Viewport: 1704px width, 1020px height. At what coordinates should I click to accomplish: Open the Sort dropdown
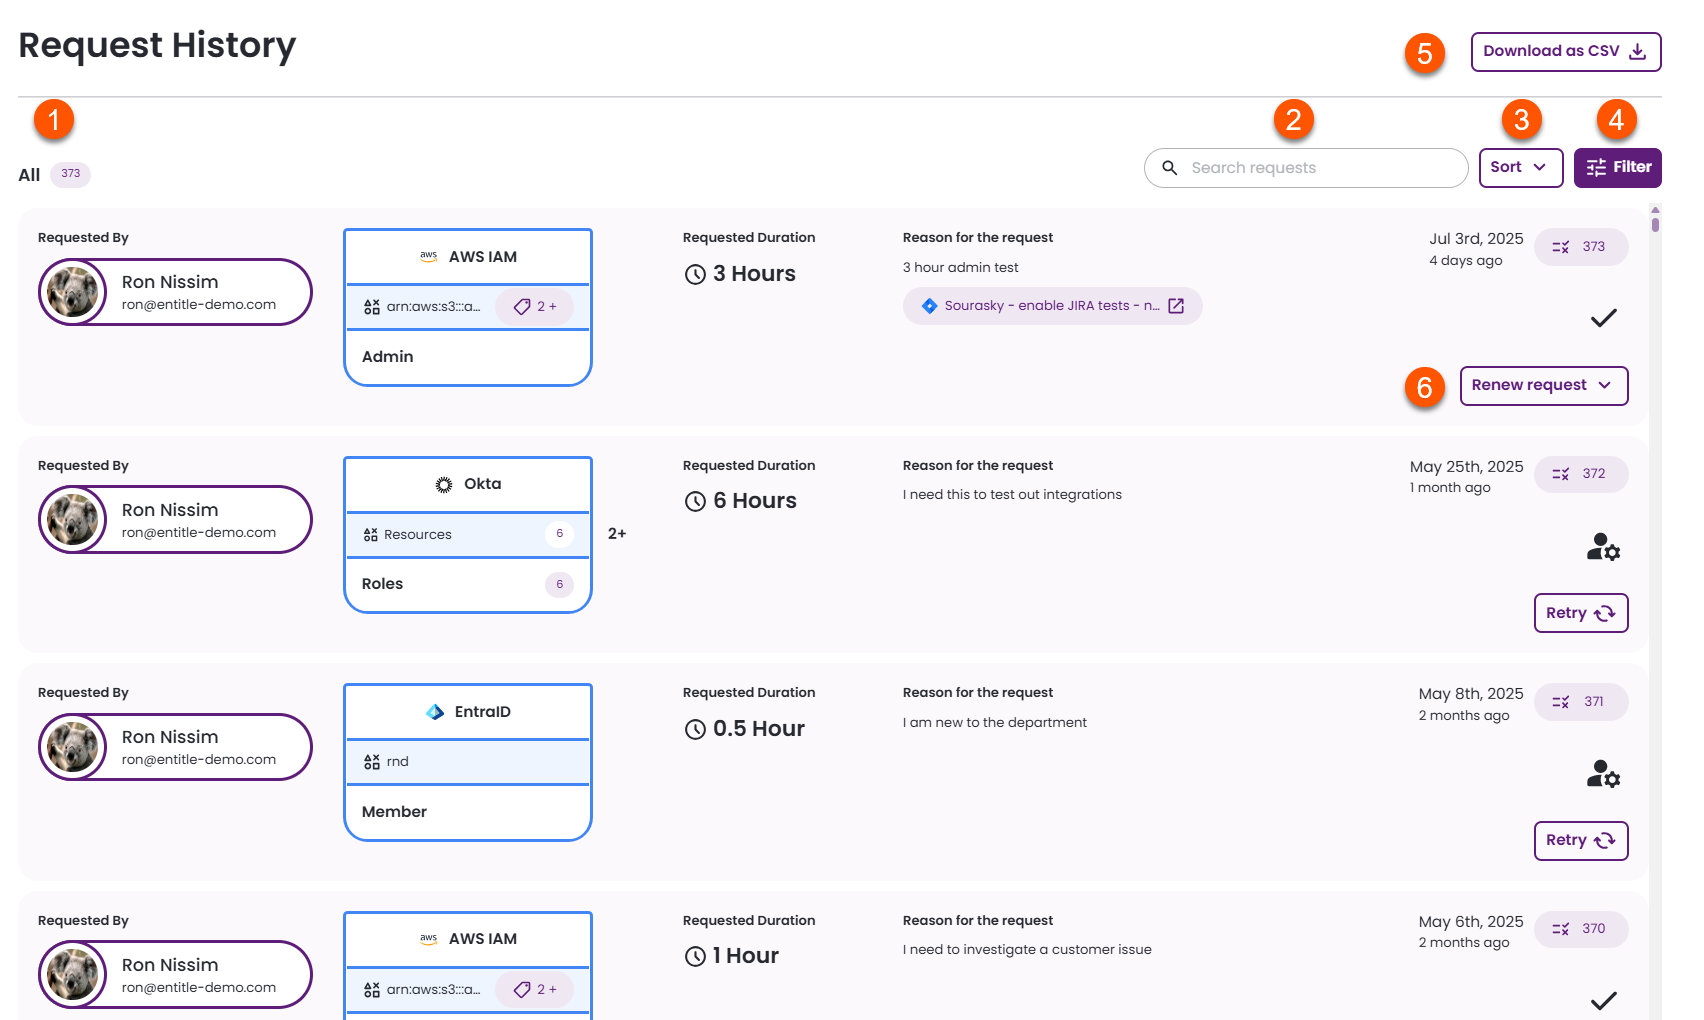pos(1520,168)
